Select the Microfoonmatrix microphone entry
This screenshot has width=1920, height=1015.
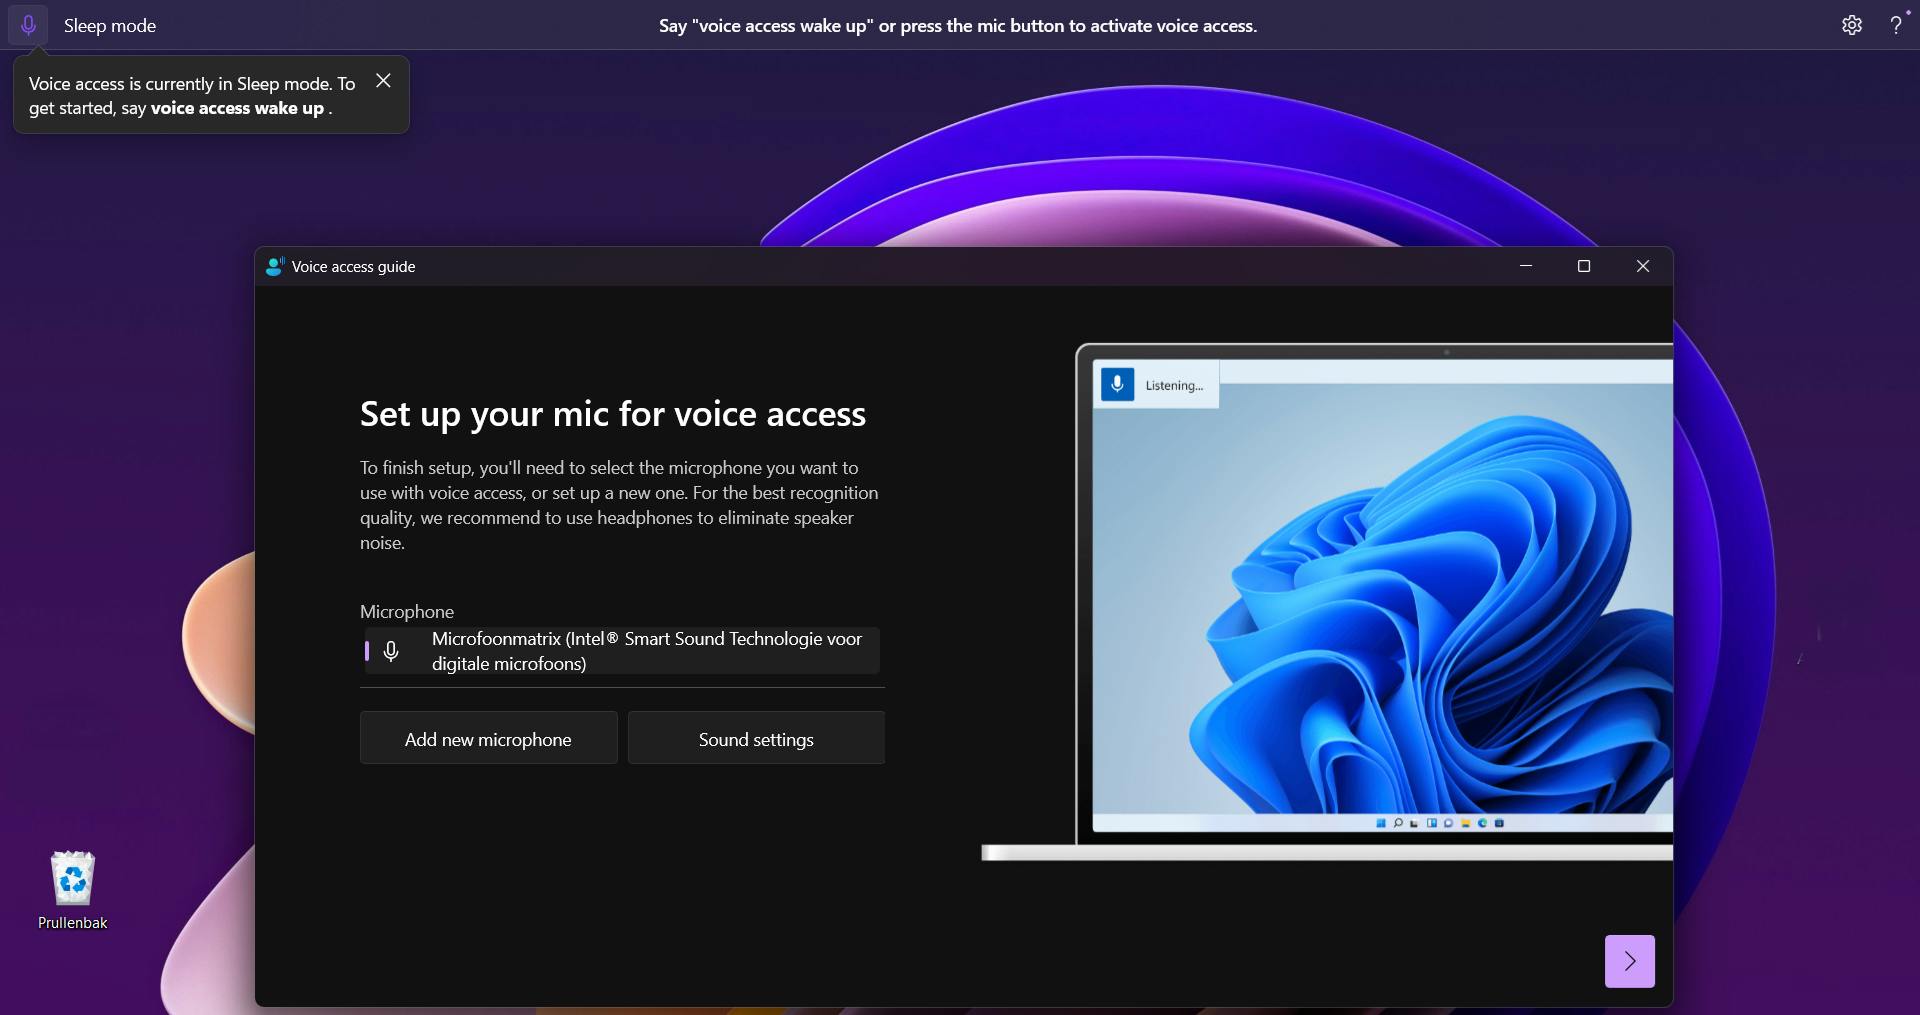coord(622,651)
